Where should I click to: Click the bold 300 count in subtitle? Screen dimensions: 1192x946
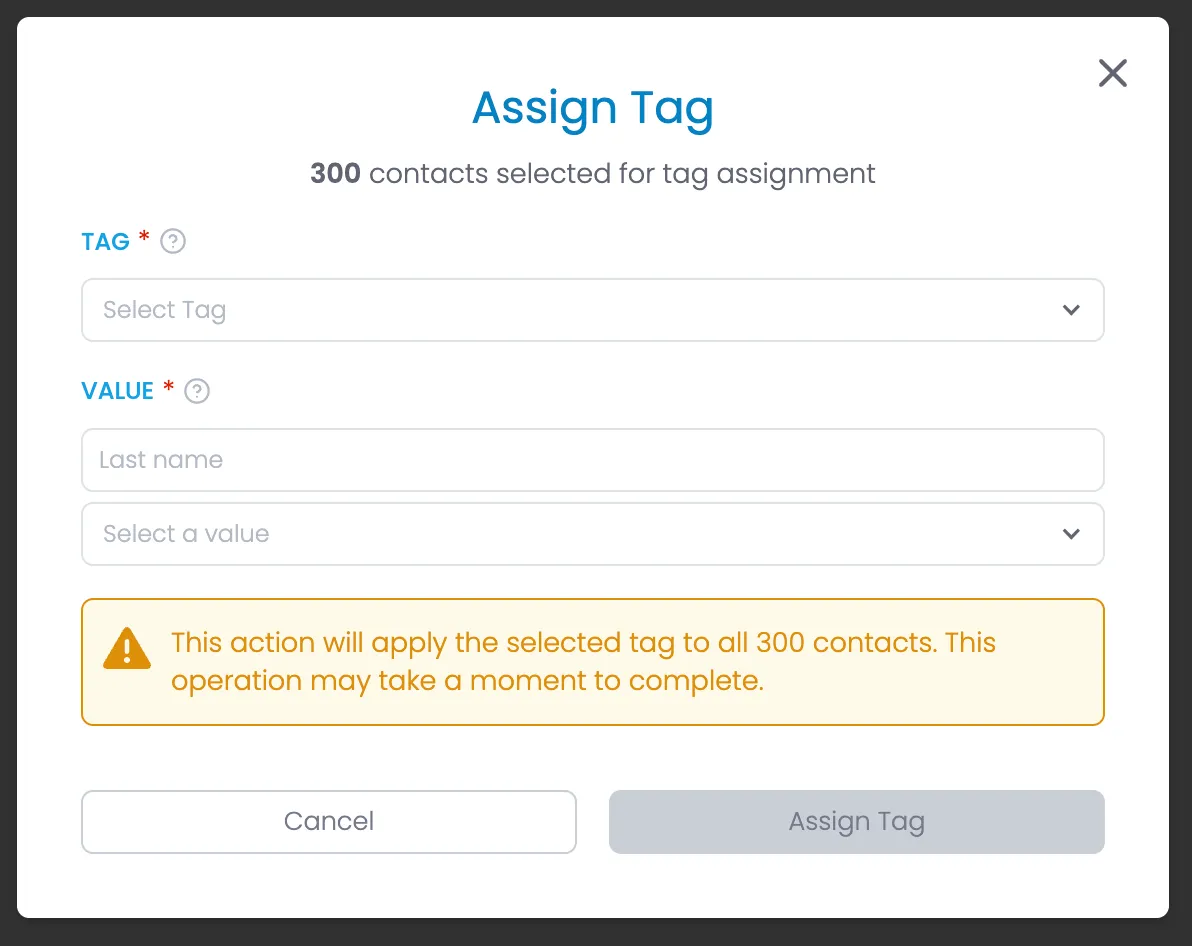(334, 173)
